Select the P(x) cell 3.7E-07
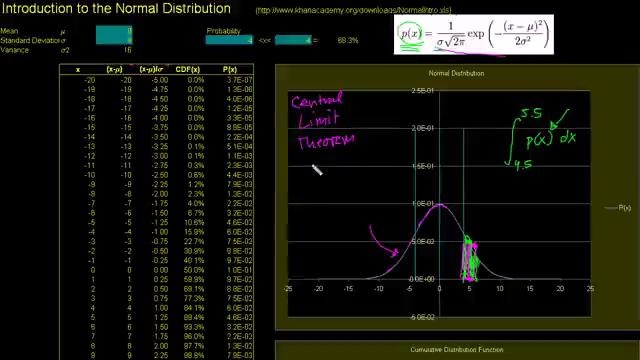 240,80
